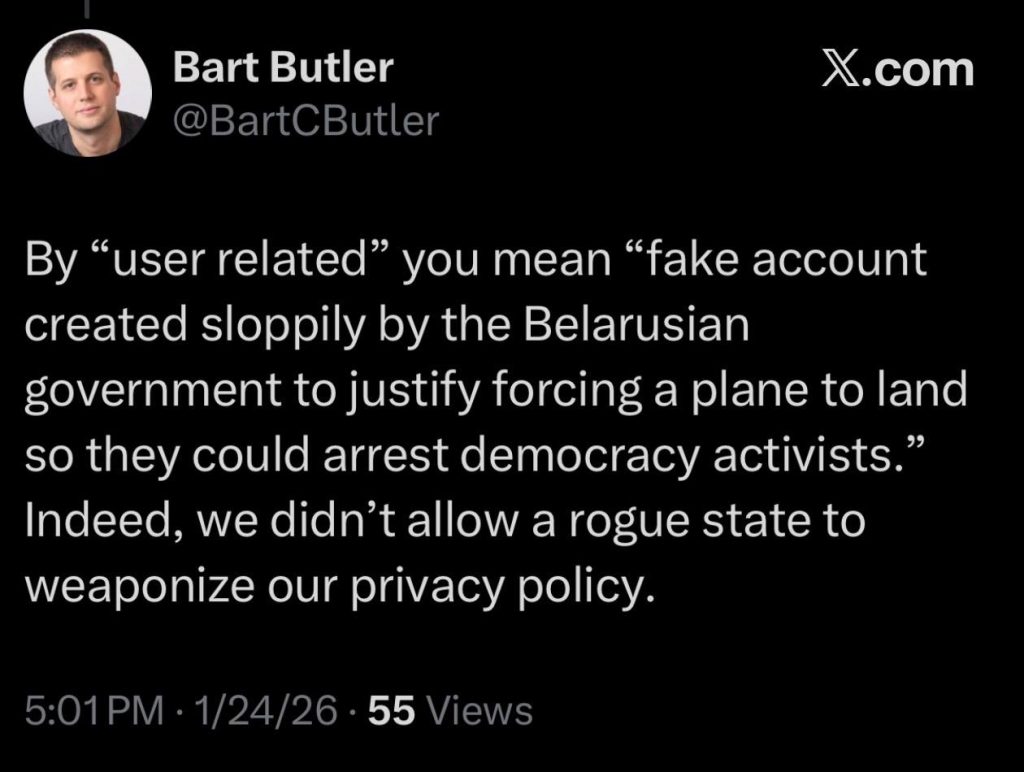Image resolution: width=1024 pixels, height=772 pixels.
Task: Click the Bart Butler display name
Action: [283, 69]
